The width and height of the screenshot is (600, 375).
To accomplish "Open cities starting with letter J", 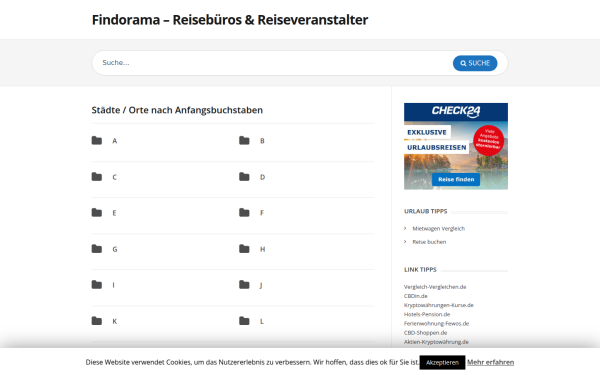I will [261, 285].
